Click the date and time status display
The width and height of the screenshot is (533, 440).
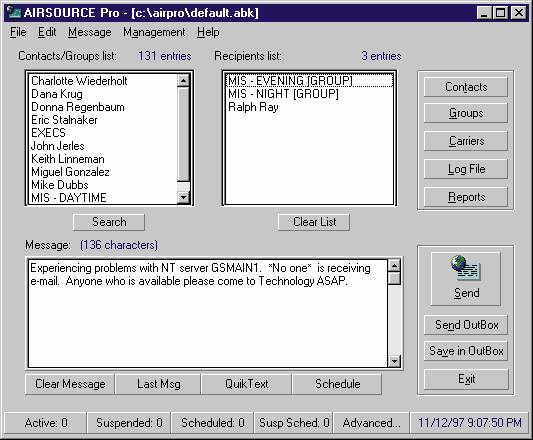(469, 423)
